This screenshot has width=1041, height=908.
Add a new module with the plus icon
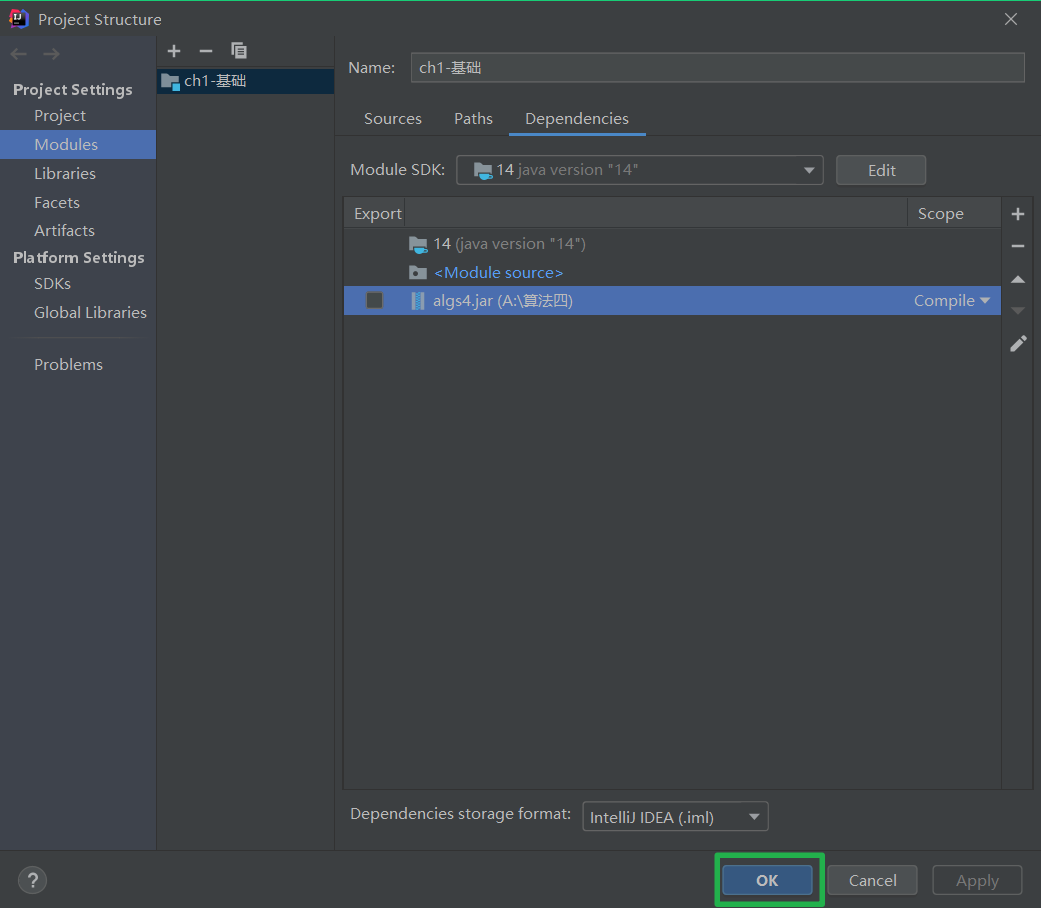pyautogui.click(x=174, y=50)
